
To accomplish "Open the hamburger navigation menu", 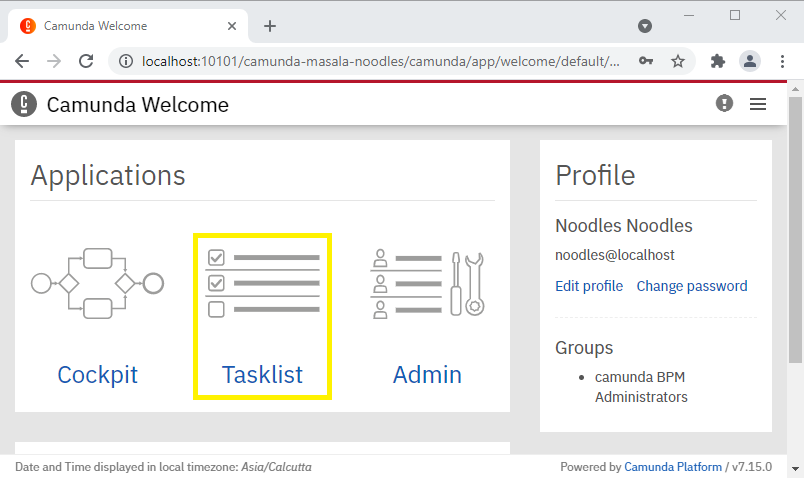I will pos(758,104).
